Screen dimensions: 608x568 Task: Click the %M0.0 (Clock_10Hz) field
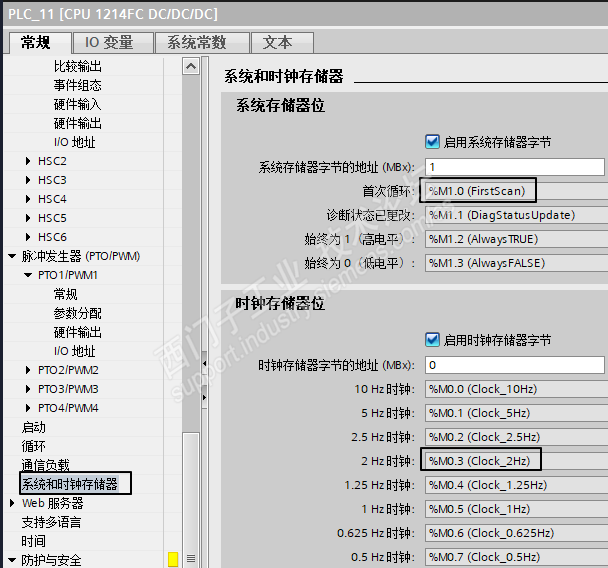coord(516,388)
